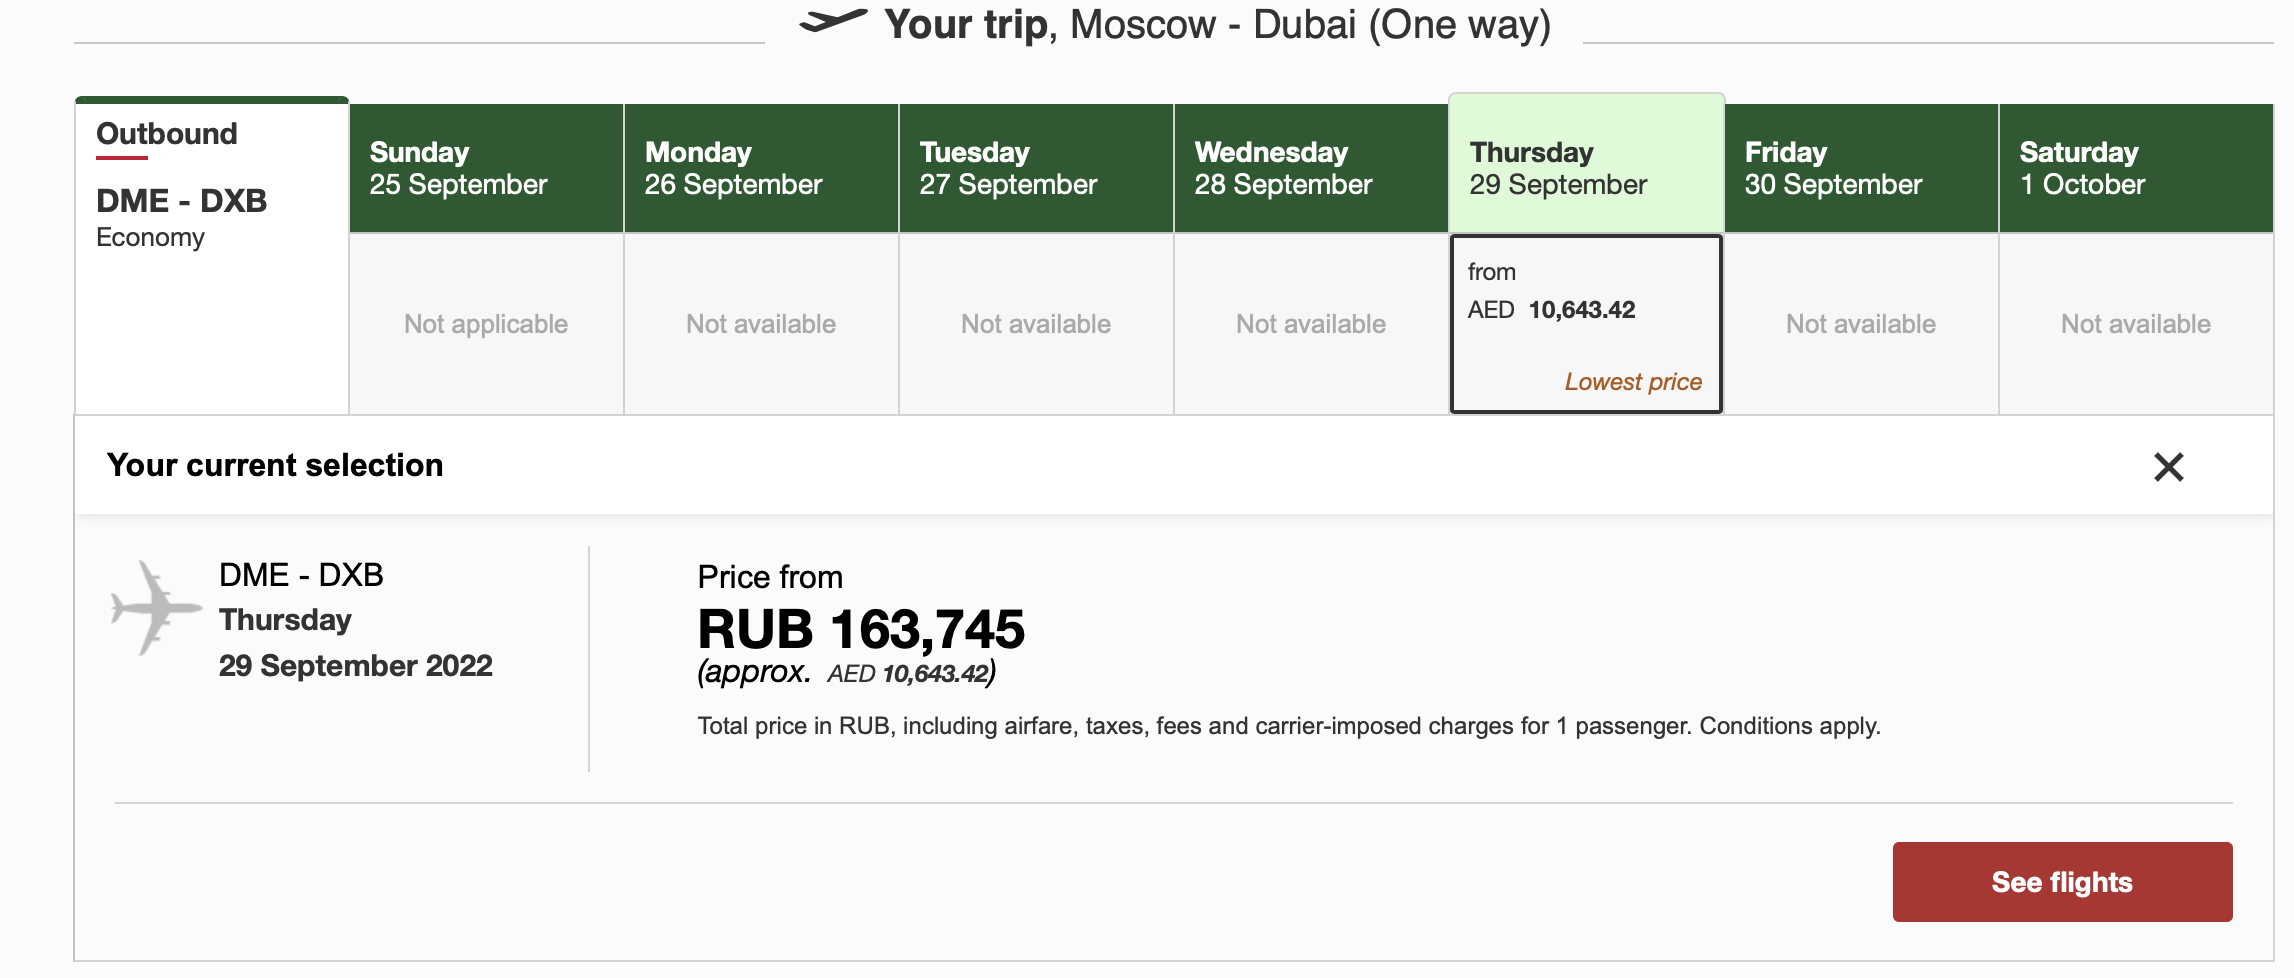This screenshot has height=978, width=2294.
Task: Click the Not applicable cell under Sunday
Action: click(x=486, y=324)
